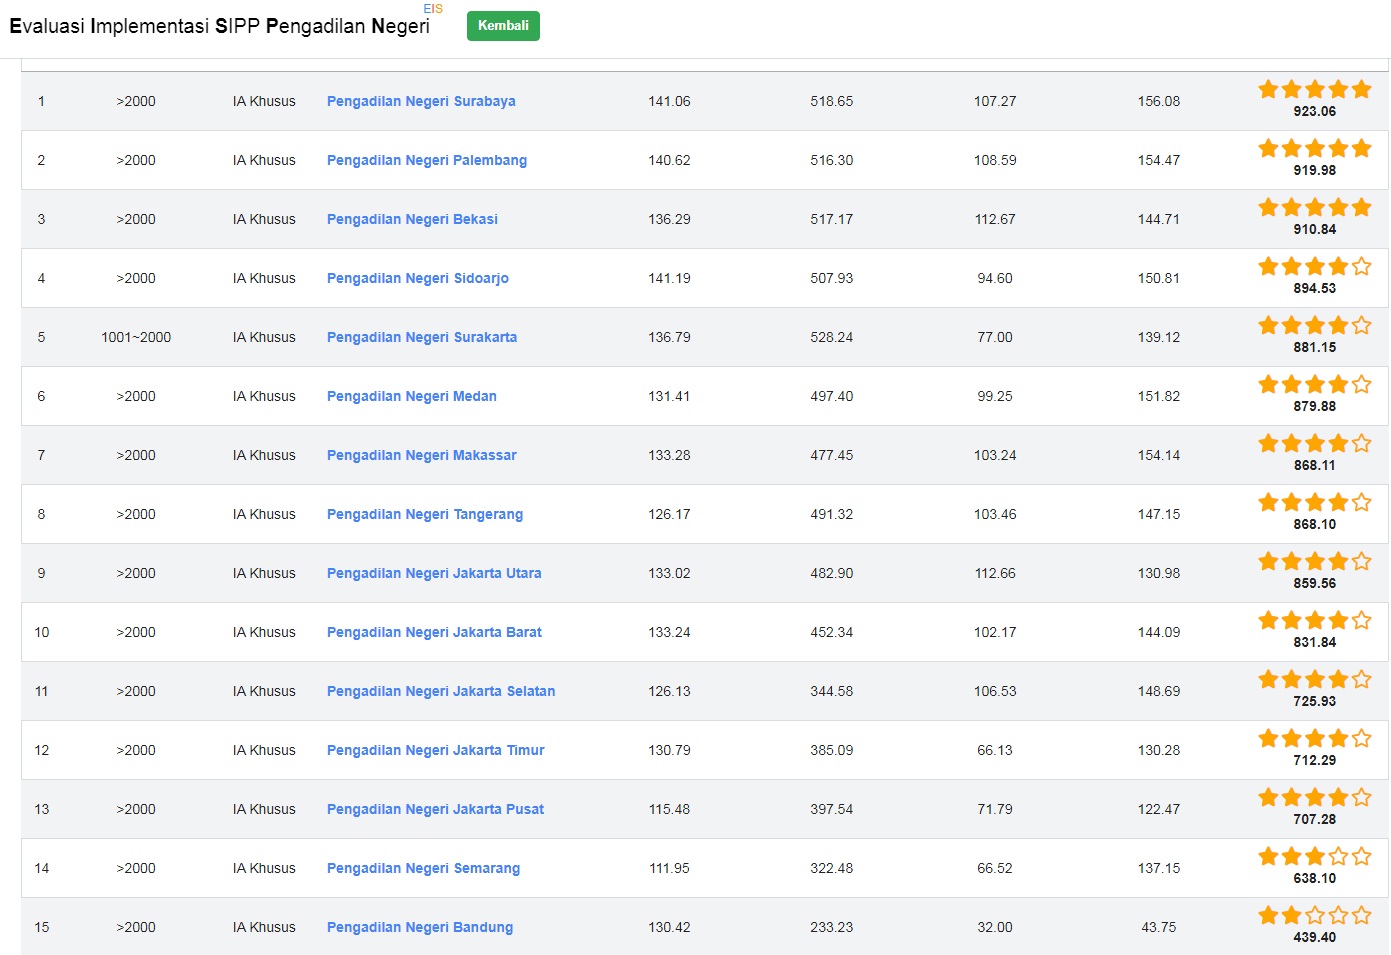Viewport: 1391px width, 955px height.
Task: Click star rating icons for Surabaya row
Action: 1314,90
